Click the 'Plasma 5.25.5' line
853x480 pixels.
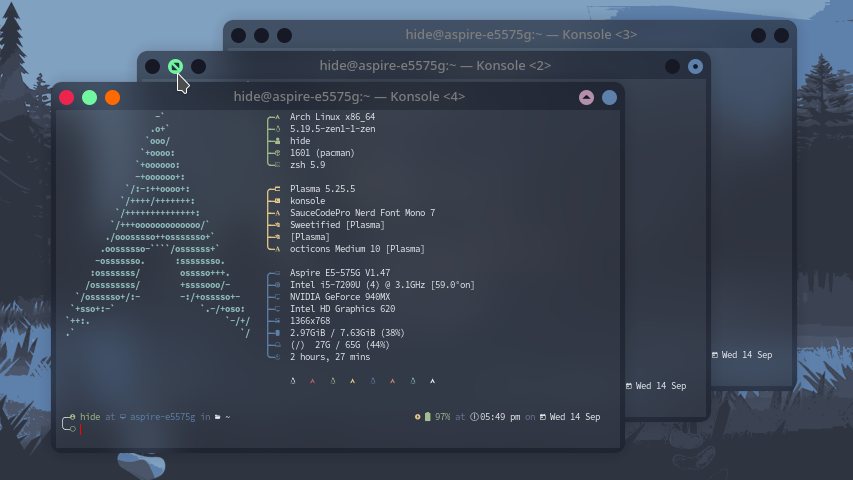click(x=322, y=189)
